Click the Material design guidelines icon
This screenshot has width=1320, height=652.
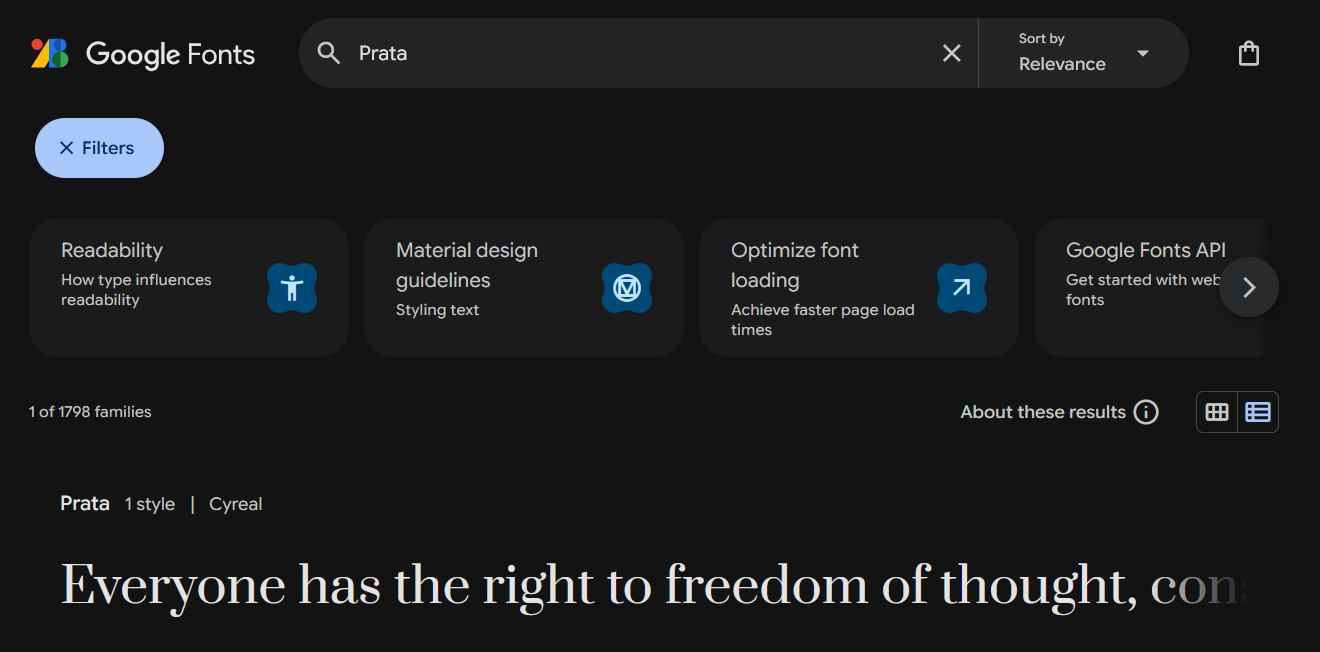(x=627, y=288)
